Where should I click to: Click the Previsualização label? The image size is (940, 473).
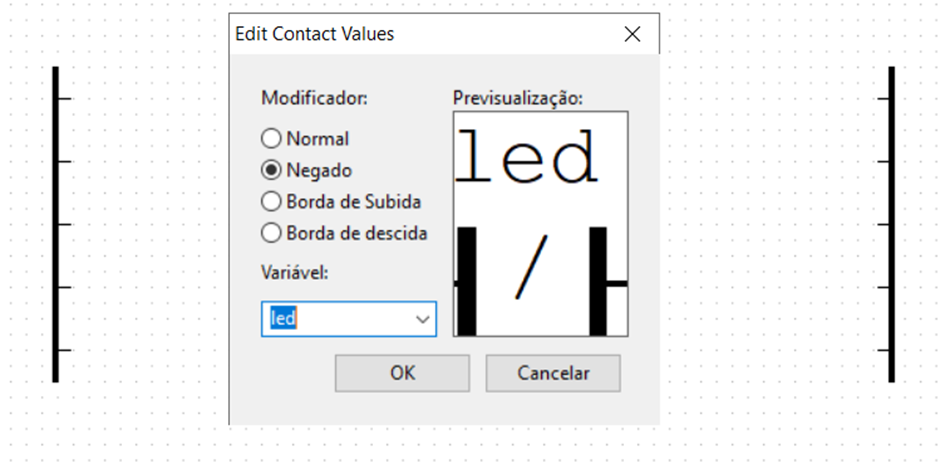518,98
